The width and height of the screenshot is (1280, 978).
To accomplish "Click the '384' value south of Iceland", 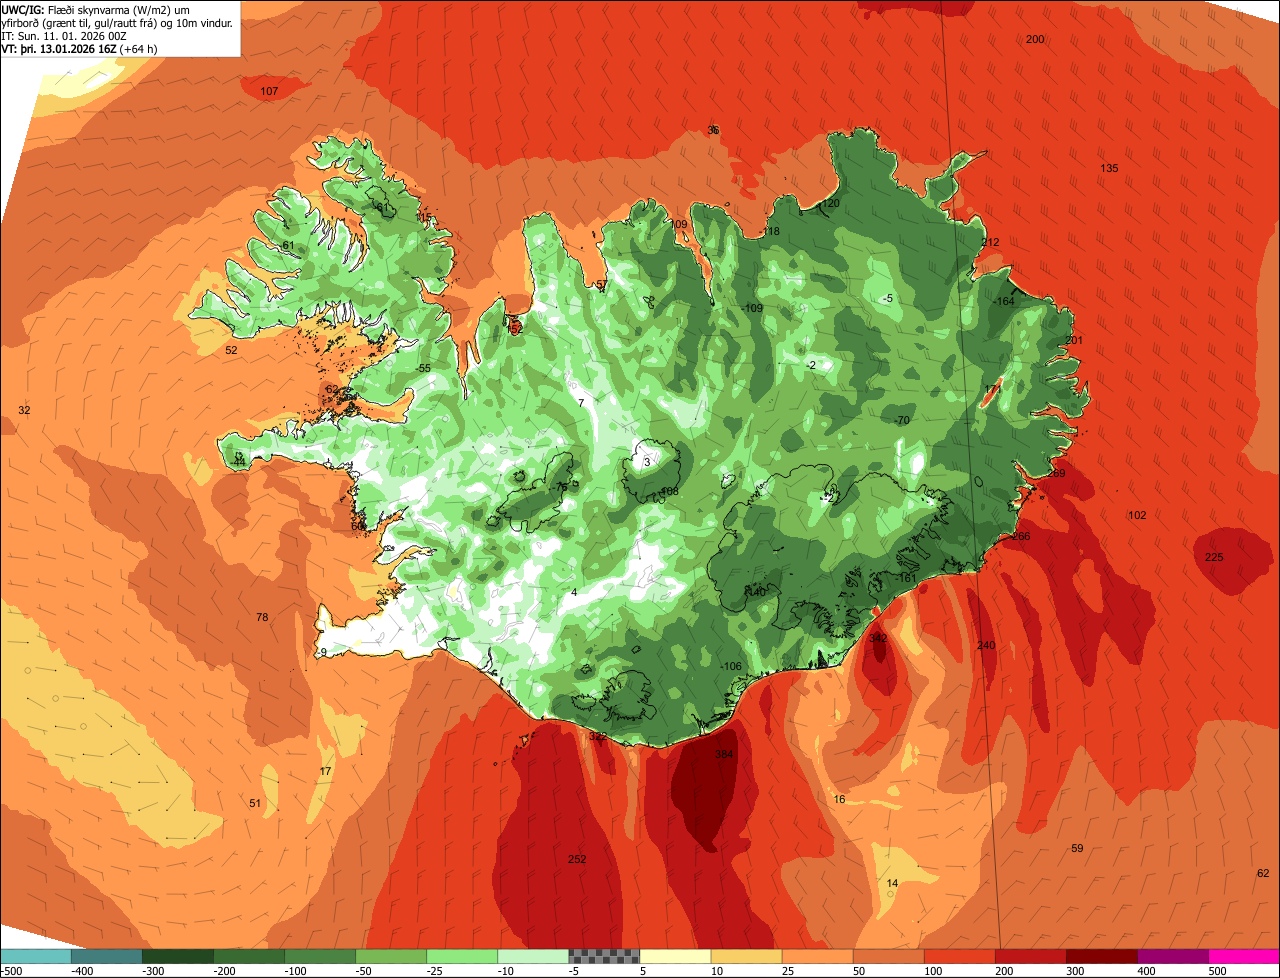I will [x=725, y=755].
